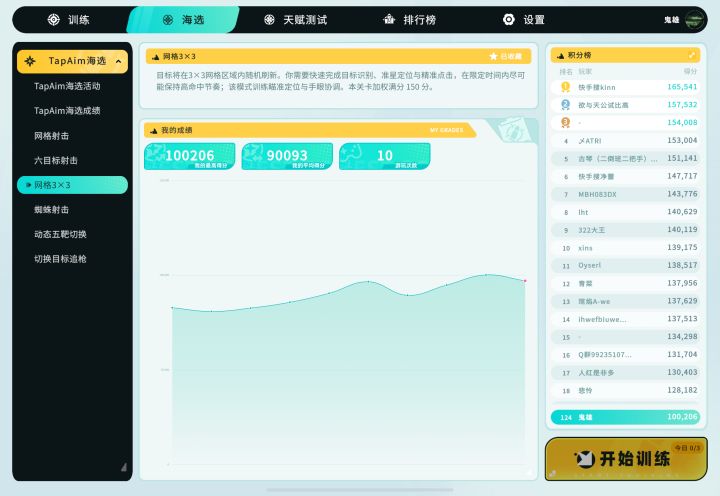Viewport: 720px width, 496px height.
Task: Select leaderboard row for lht
Action: point(625,212)
